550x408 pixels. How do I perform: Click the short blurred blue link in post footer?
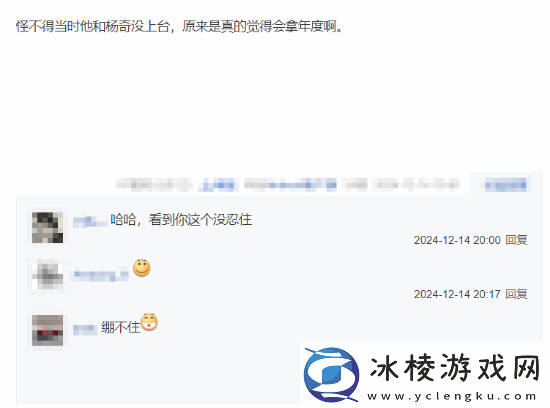click(x=219, y=185)
